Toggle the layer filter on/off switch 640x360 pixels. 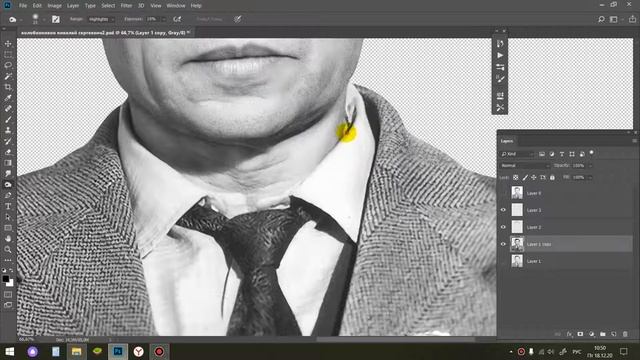[x=592, y=153]
